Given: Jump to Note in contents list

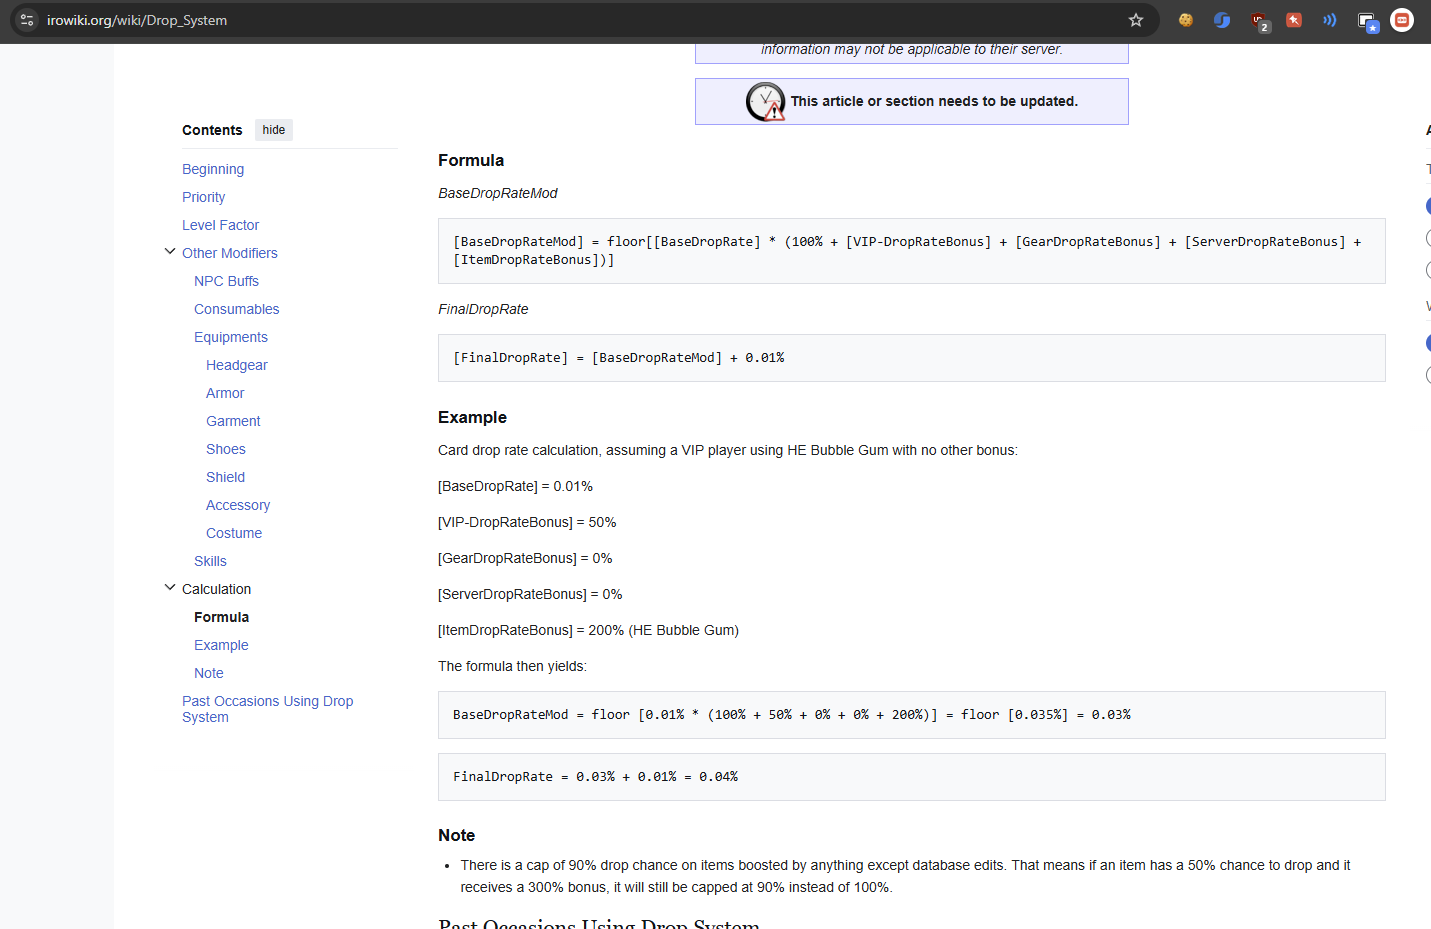Looking at the screenshot, I should coord(209,673).
